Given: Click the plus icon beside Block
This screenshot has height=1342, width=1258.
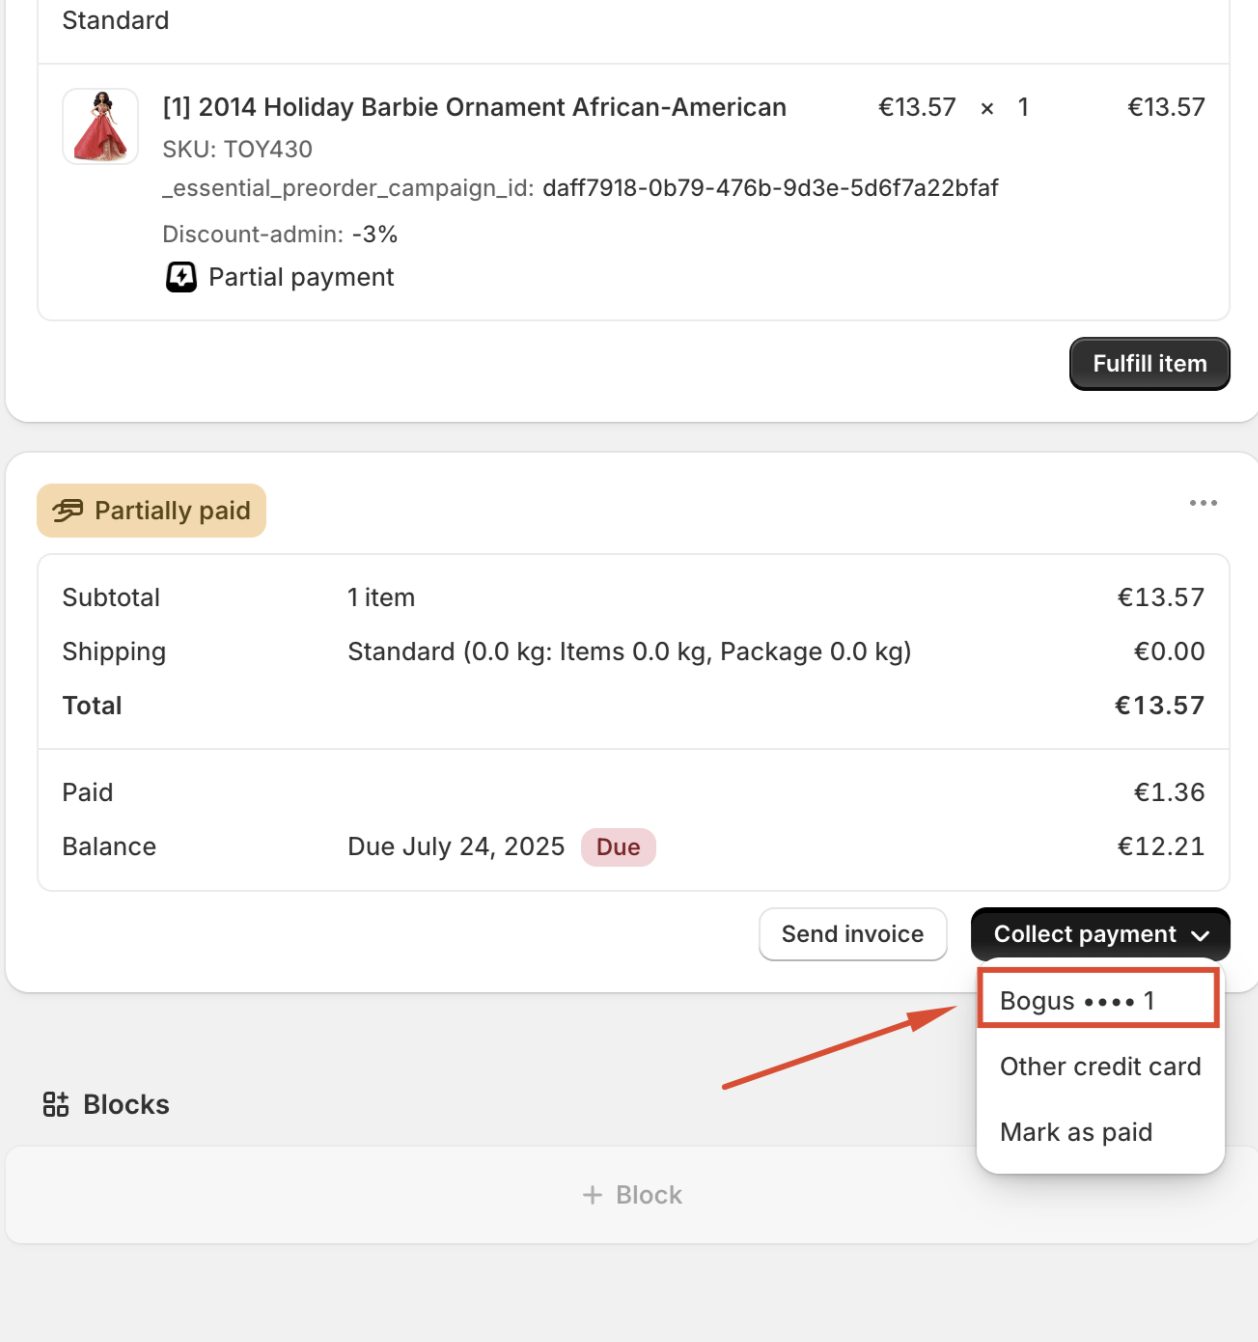Looking at the screenshot, I should click(x=593, y=1195).
